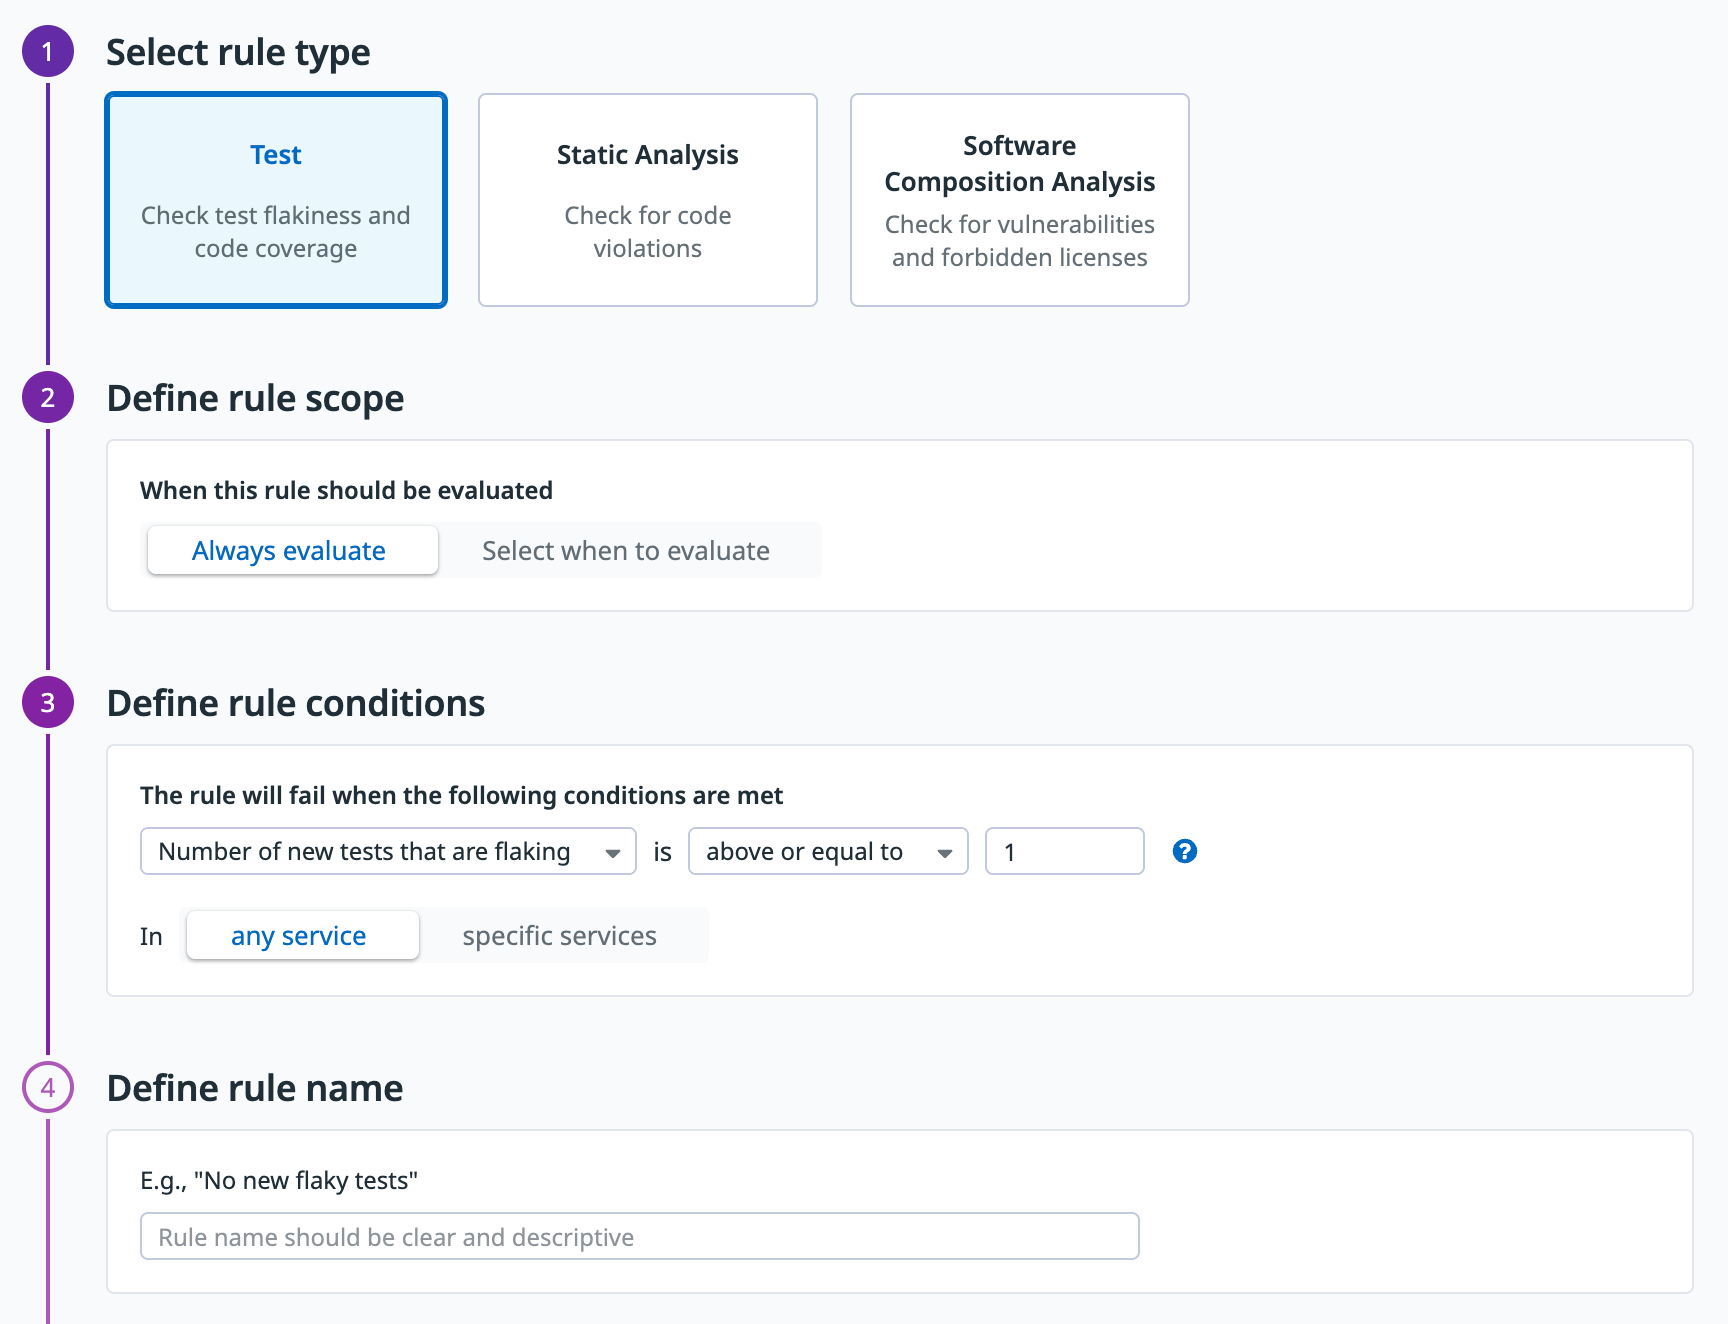This screenshot has height=1324, width=1728.
Task: Click the step 2 circle icon
Action: point(47,397)
